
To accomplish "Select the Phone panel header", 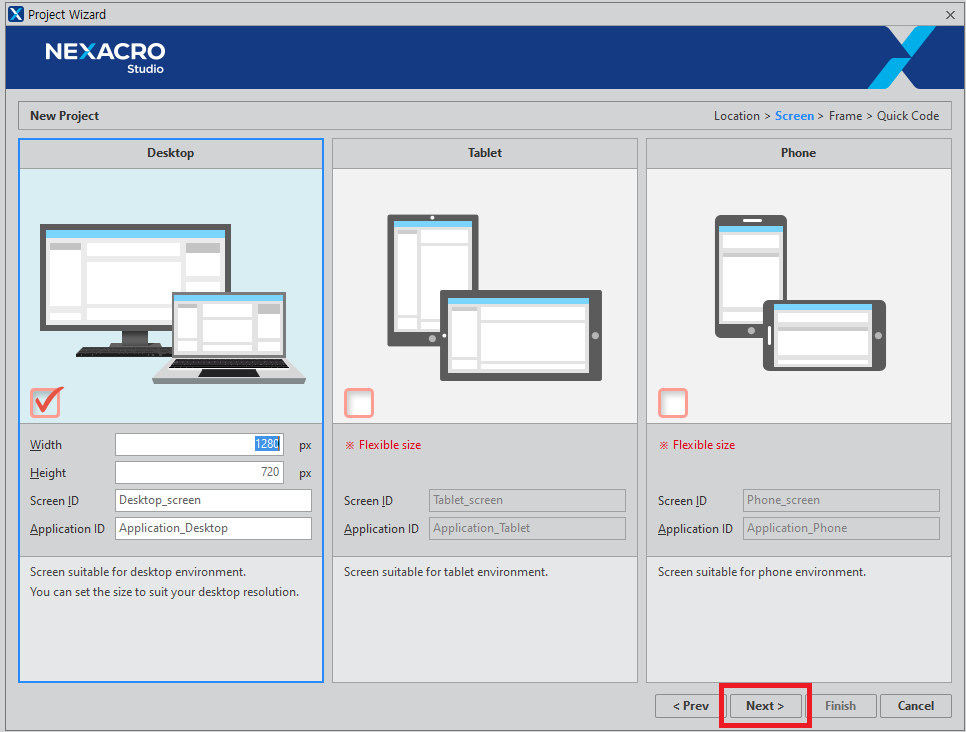I will [798, 153].
